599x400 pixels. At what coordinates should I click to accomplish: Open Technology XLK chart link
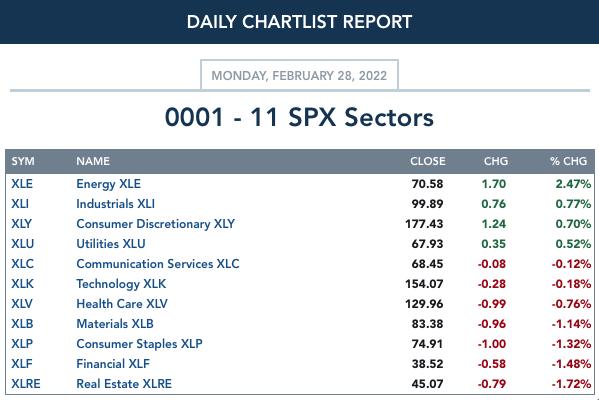click(x=121, y=284)
